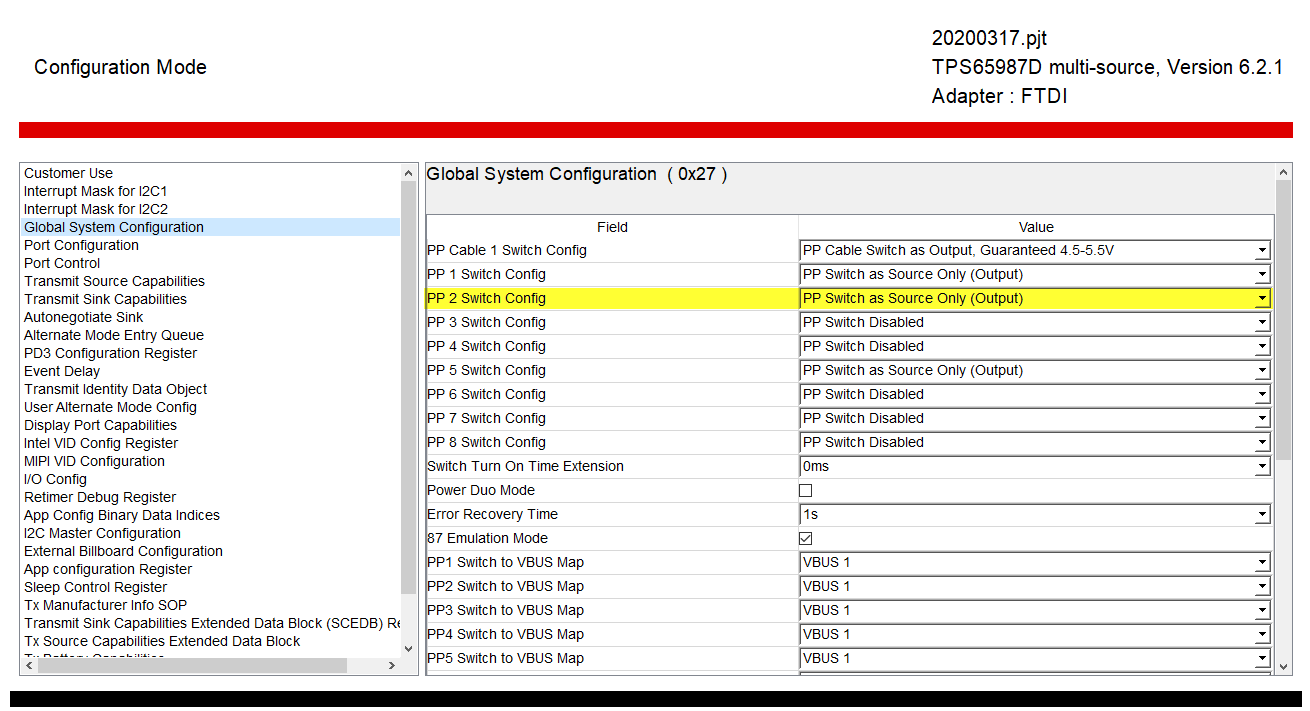Select I/O Config in the list
This screenshot has width=1310, height=711.
click(55, 479)
